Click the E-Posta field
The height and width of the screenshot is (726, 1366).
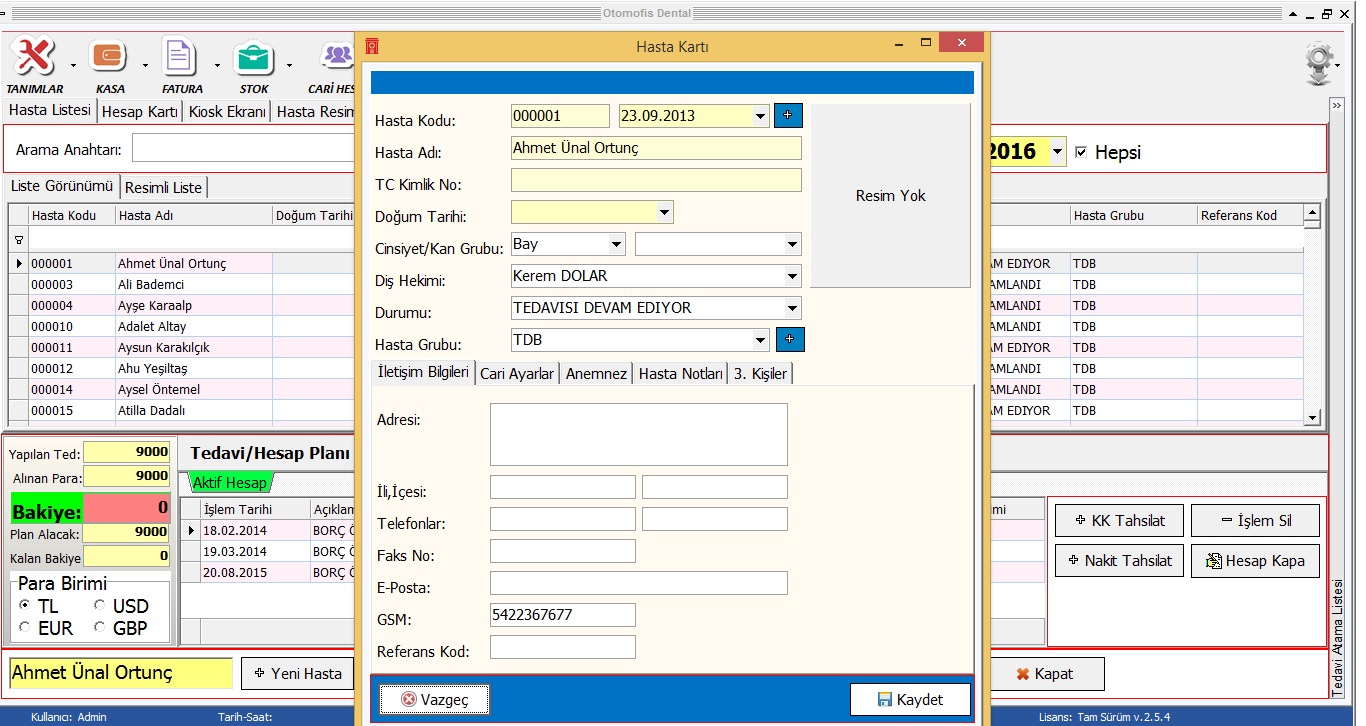[x=639, y=583]
